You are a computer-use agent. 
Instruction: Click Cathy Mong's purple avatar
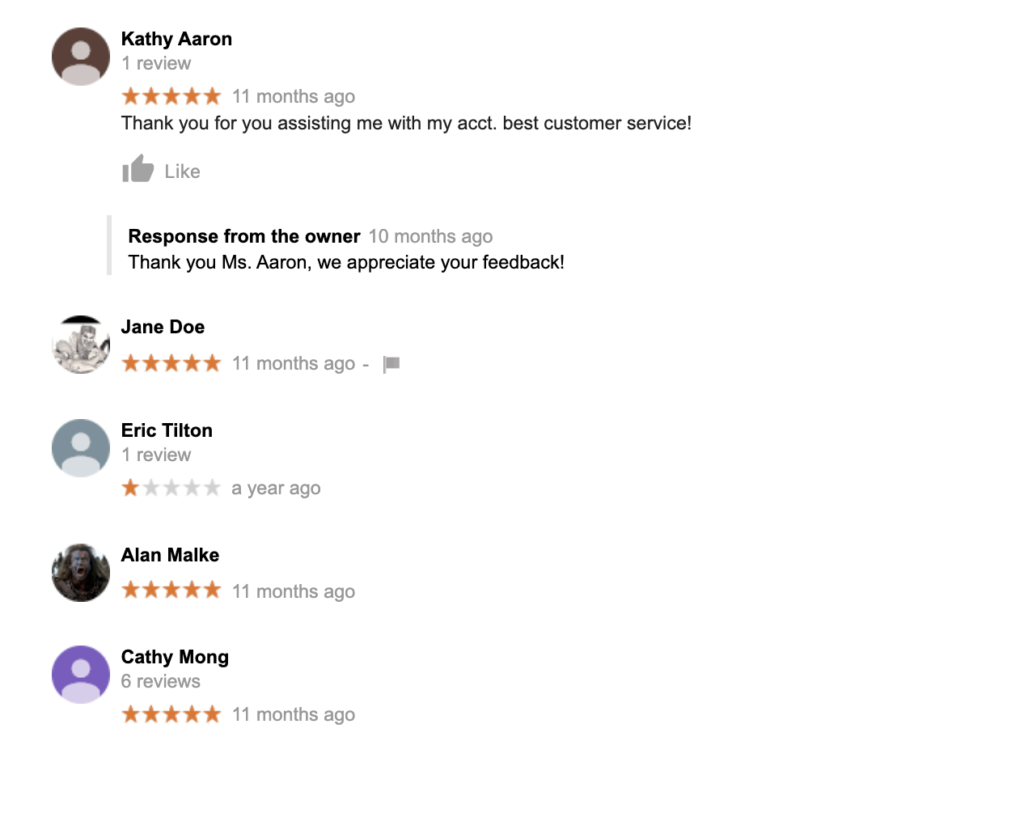coord(81,675)
